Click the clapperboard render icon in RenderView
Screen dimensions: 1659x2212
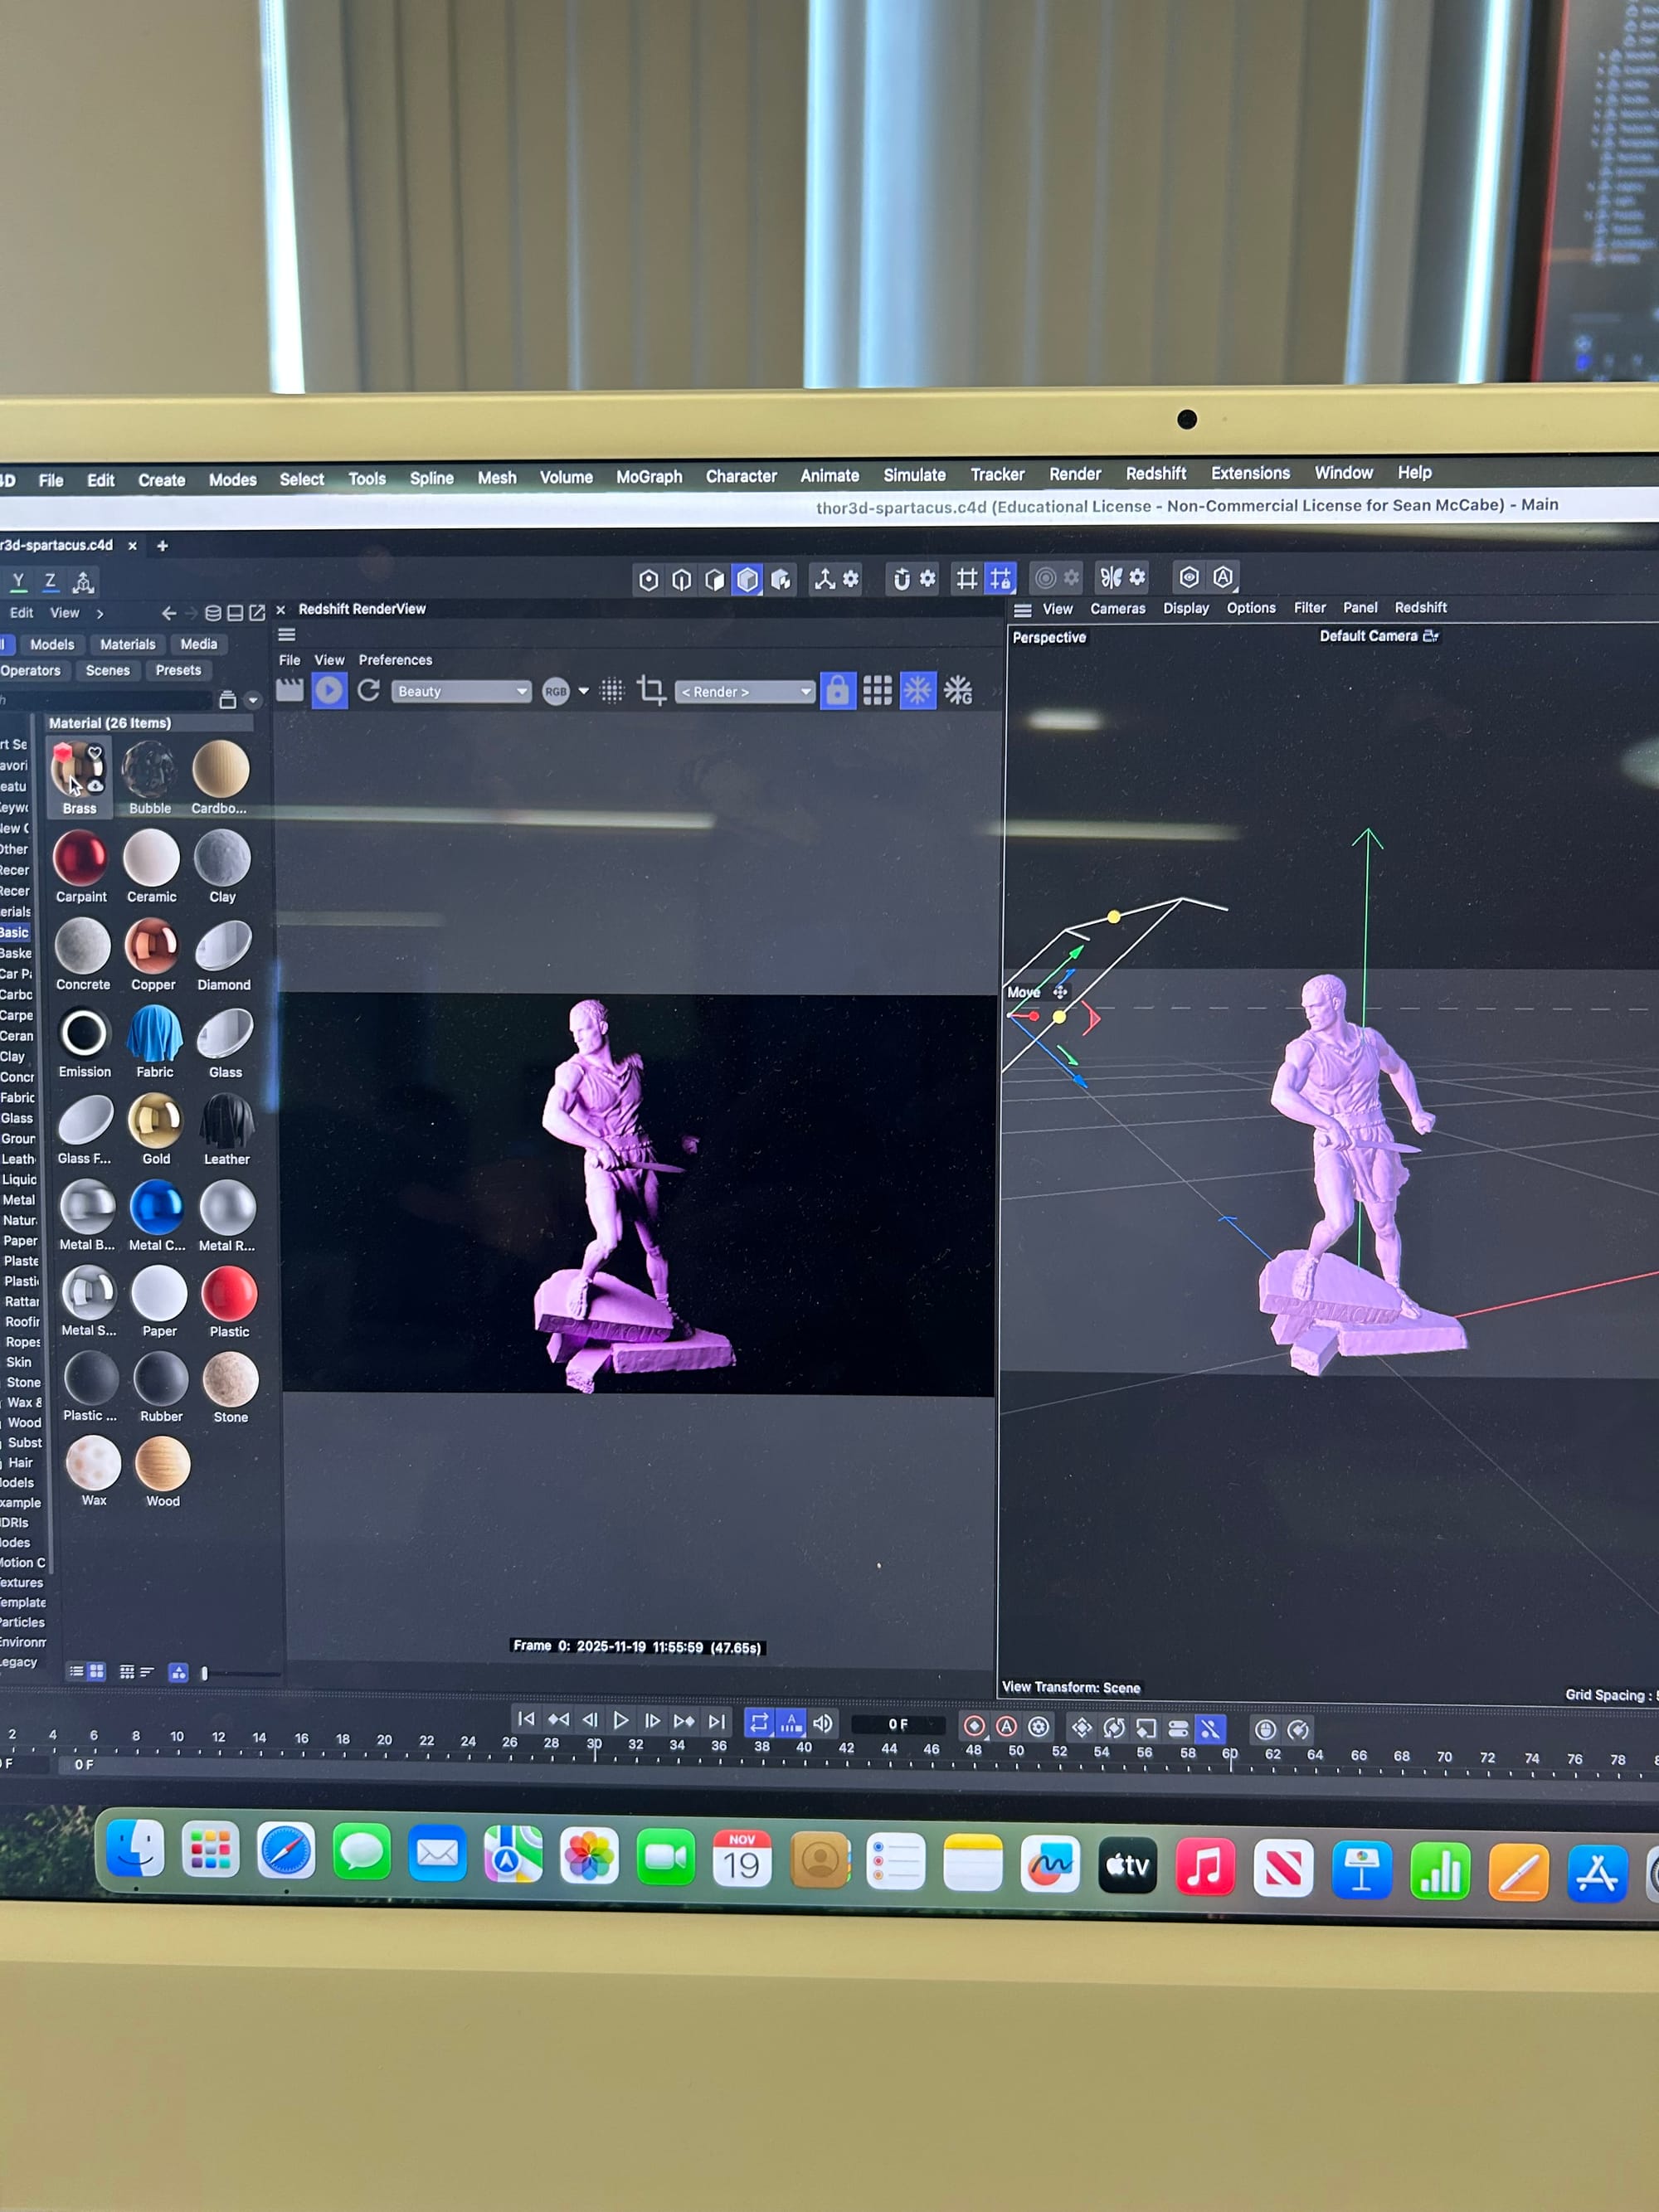(290, 690)
